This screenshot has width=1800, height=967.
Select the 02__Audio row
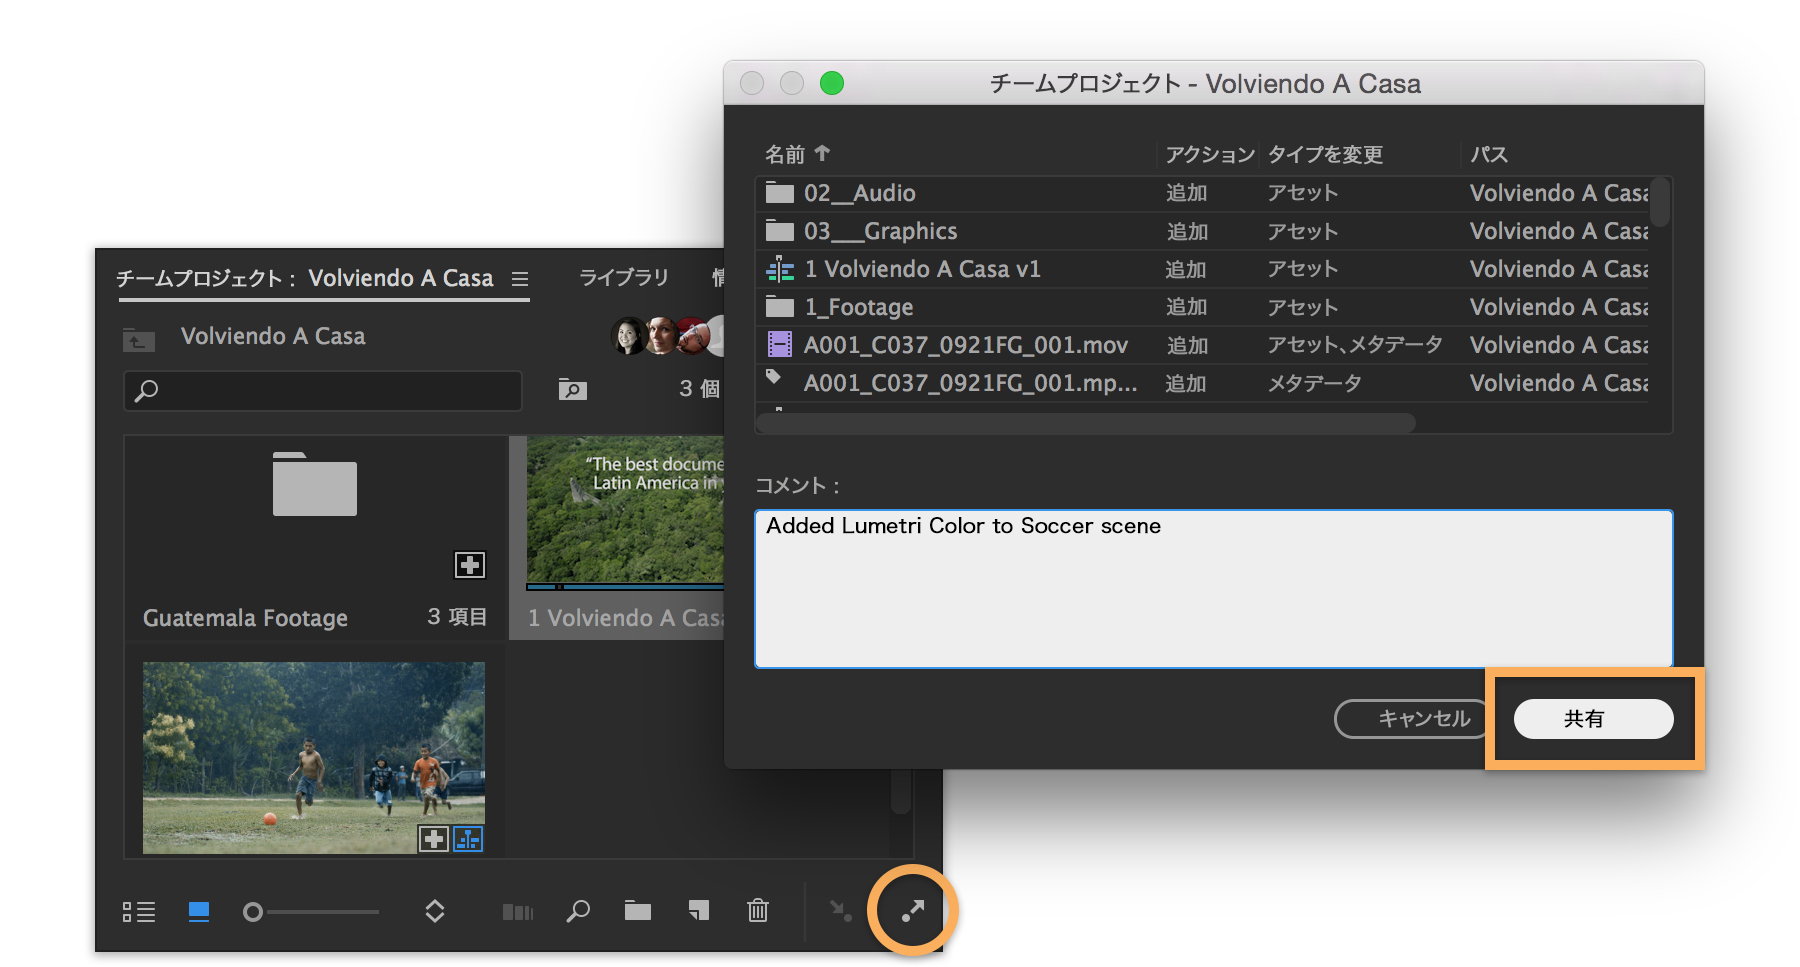[x=1202, y=193]
